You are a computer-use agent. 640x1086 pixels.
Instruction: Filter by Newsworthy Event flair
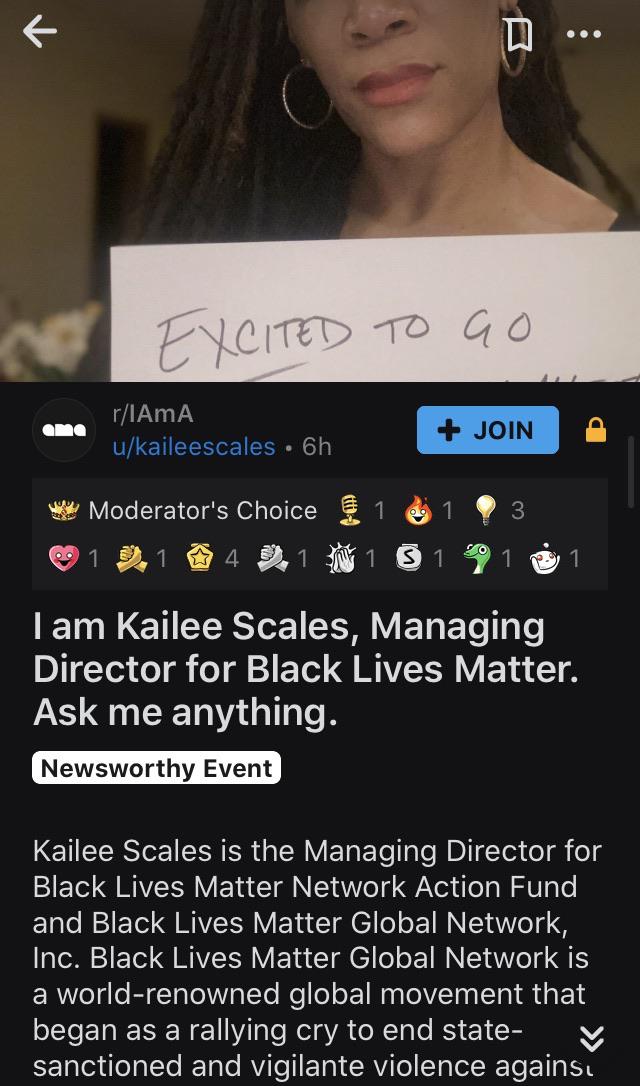pos(157,767)
